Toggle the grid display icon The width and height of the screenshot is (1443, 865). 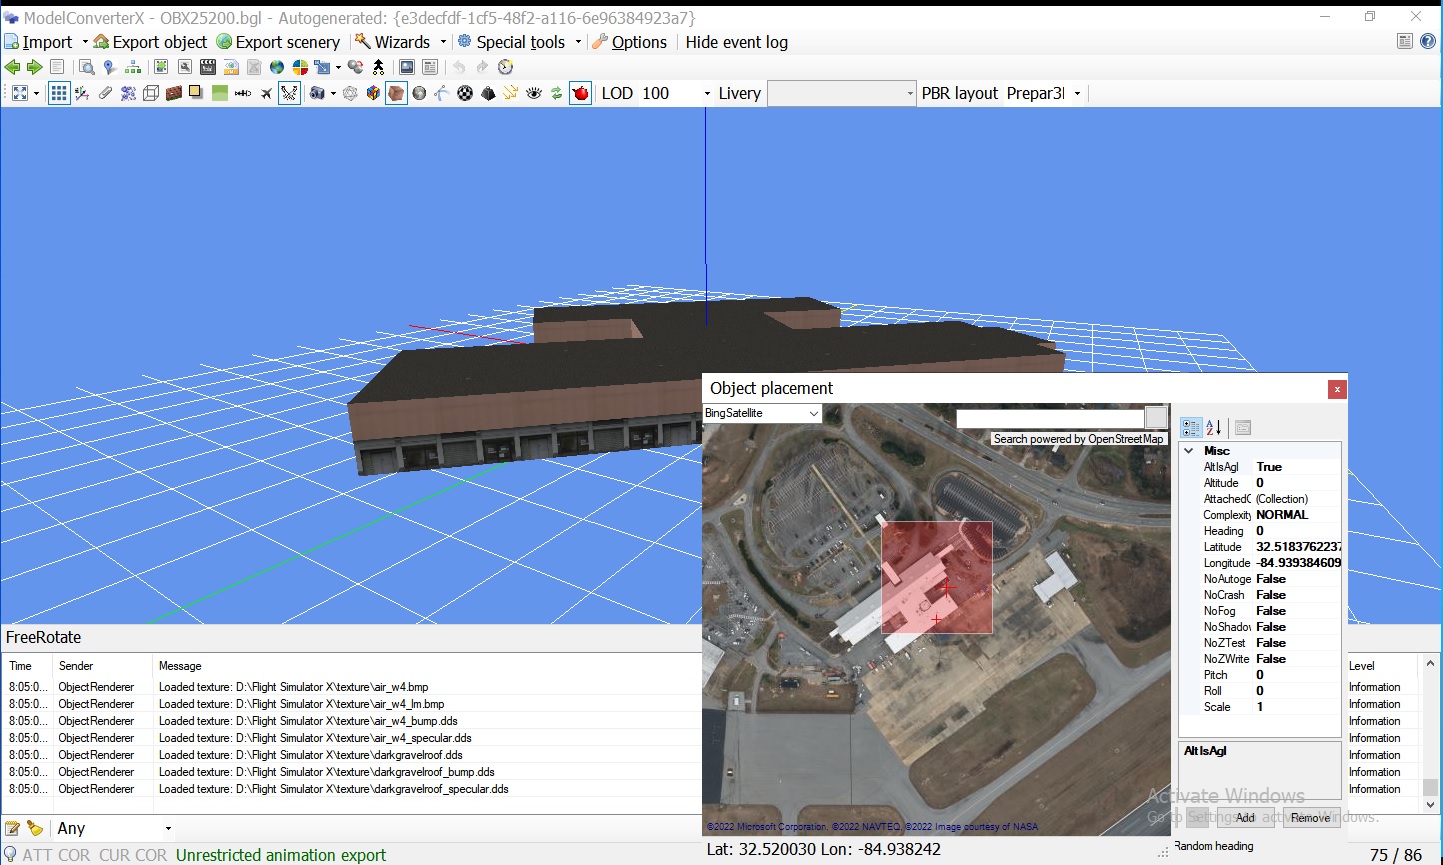point(59,92)
